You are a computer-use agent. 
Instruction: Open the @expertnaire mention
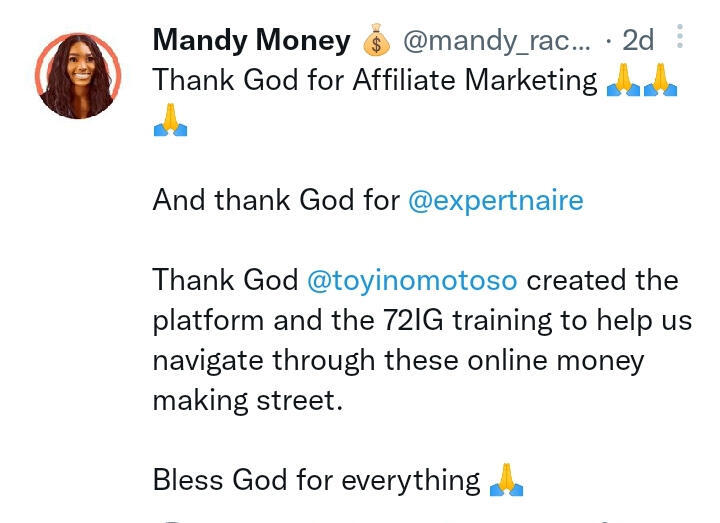click(x=495, y=200)
